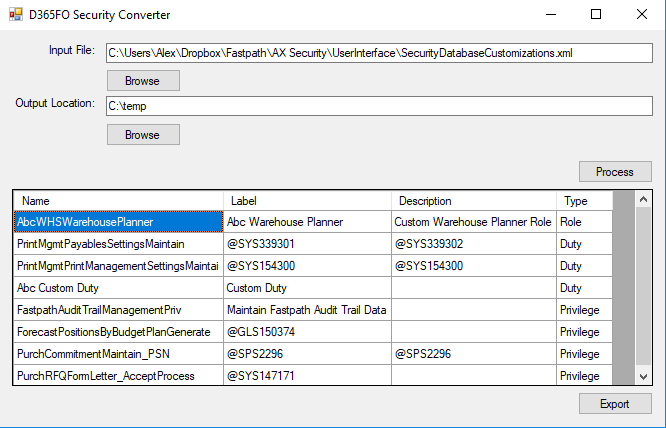Click the Abc Warehouse Planner label cell
The height and width of the screenshot is (428, 666).
pos(307,222)
